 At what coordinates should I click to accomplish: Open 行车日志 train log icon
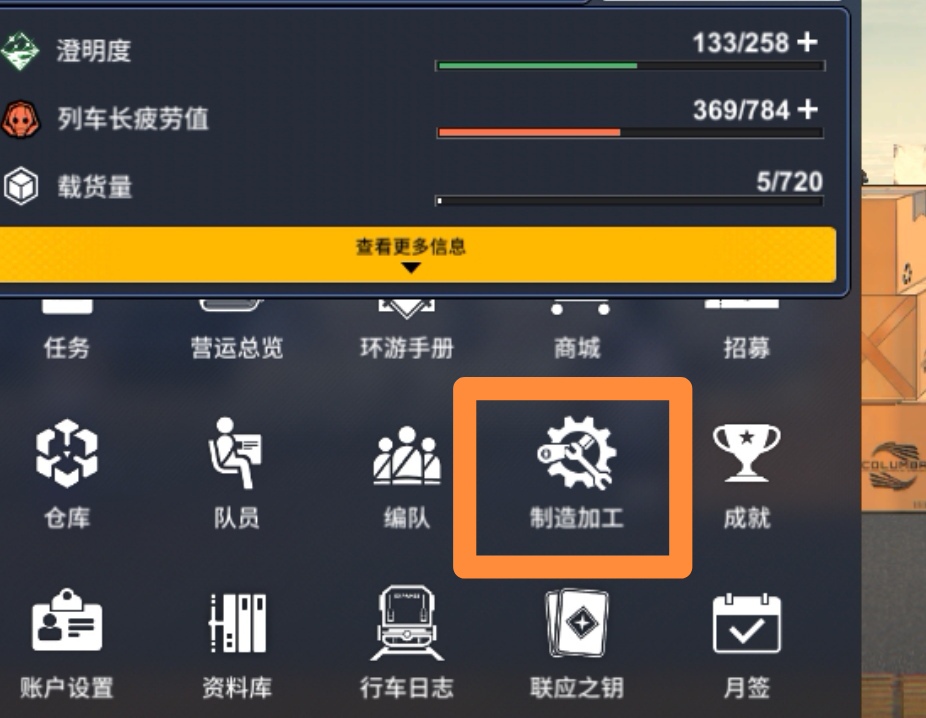(407, 622)
